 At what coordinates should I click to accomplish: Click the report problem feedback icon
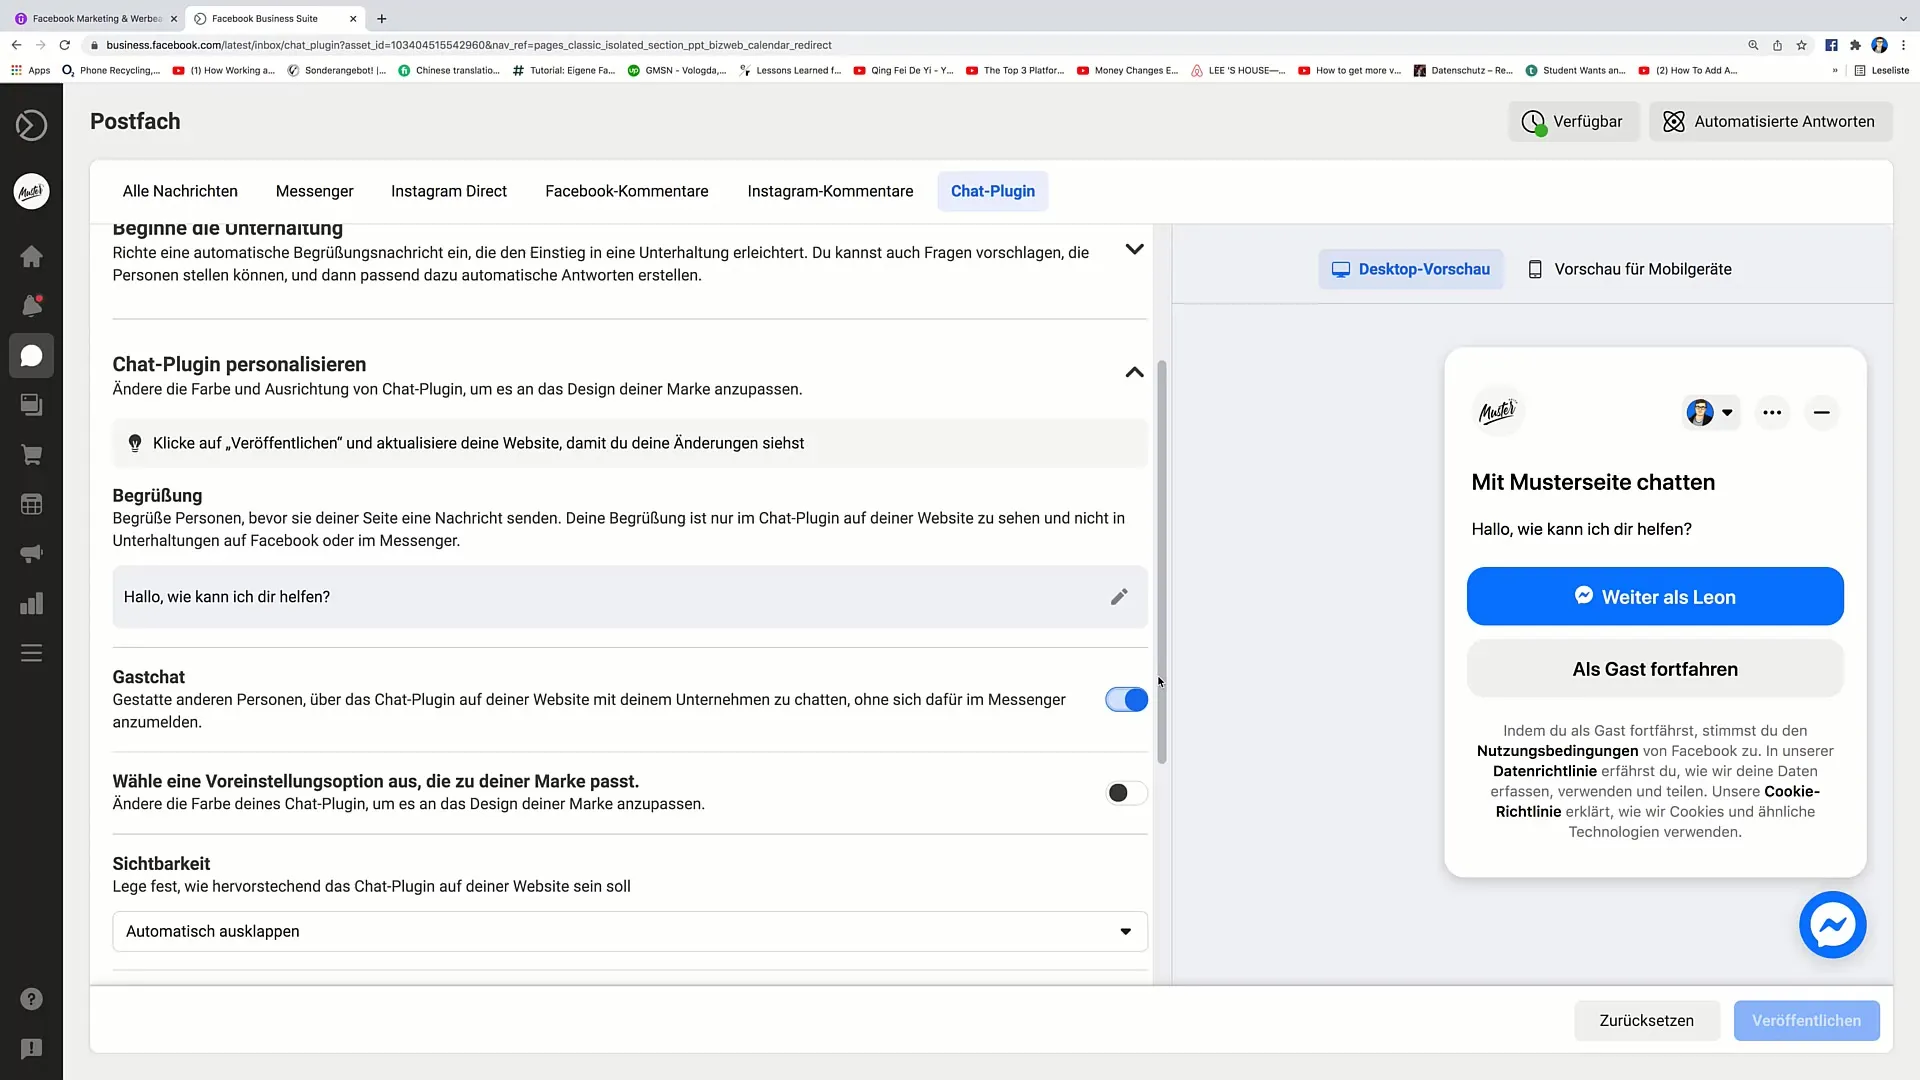(x=31, y=1048)
